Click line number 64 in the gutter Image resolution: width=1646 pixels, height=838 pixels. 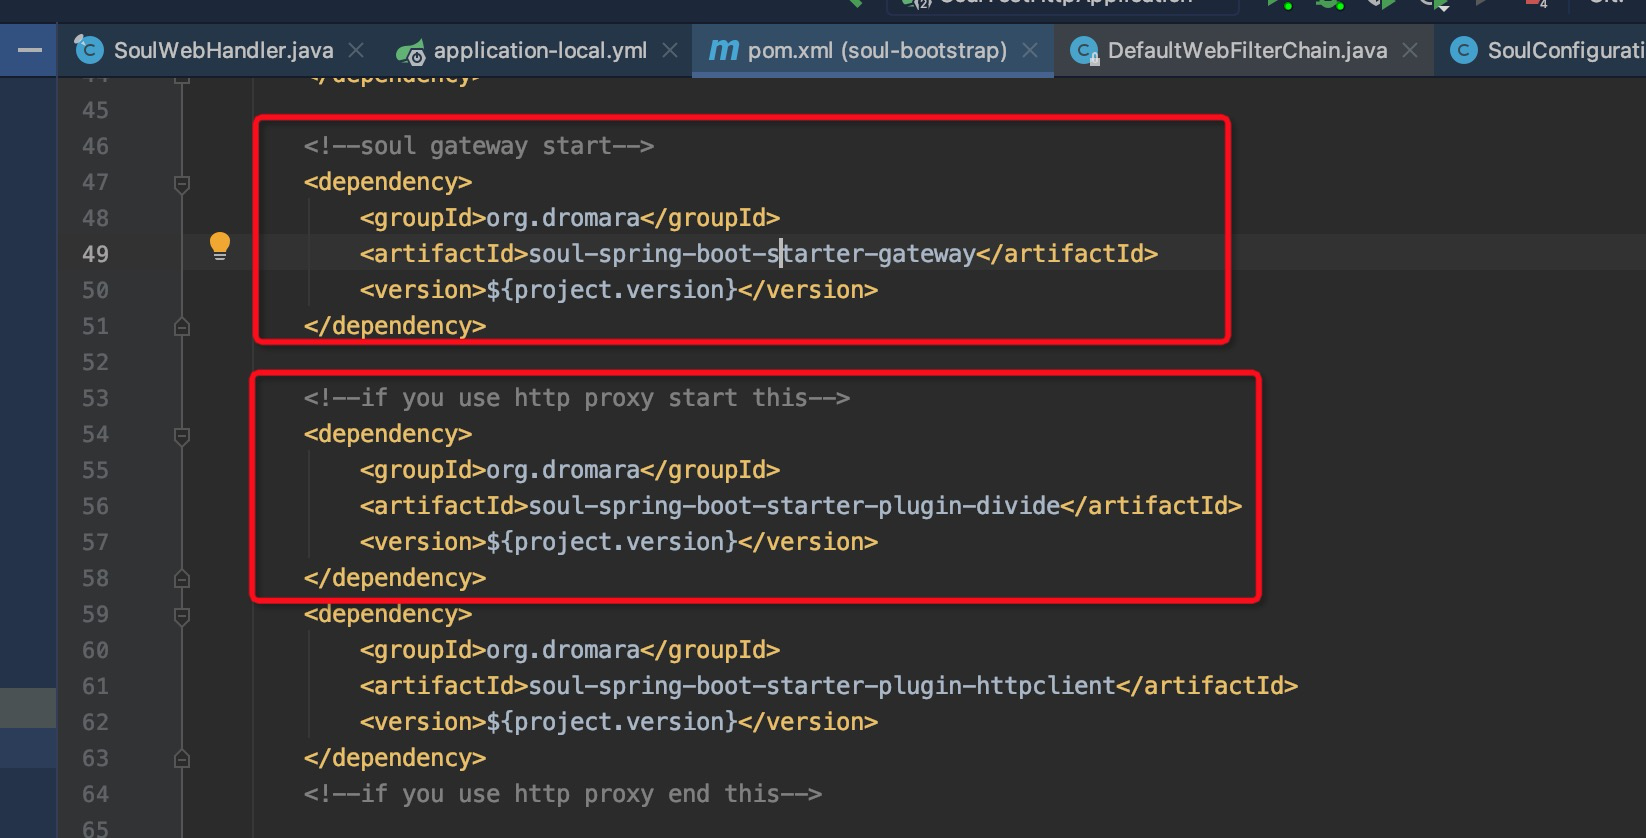point(95,794)
